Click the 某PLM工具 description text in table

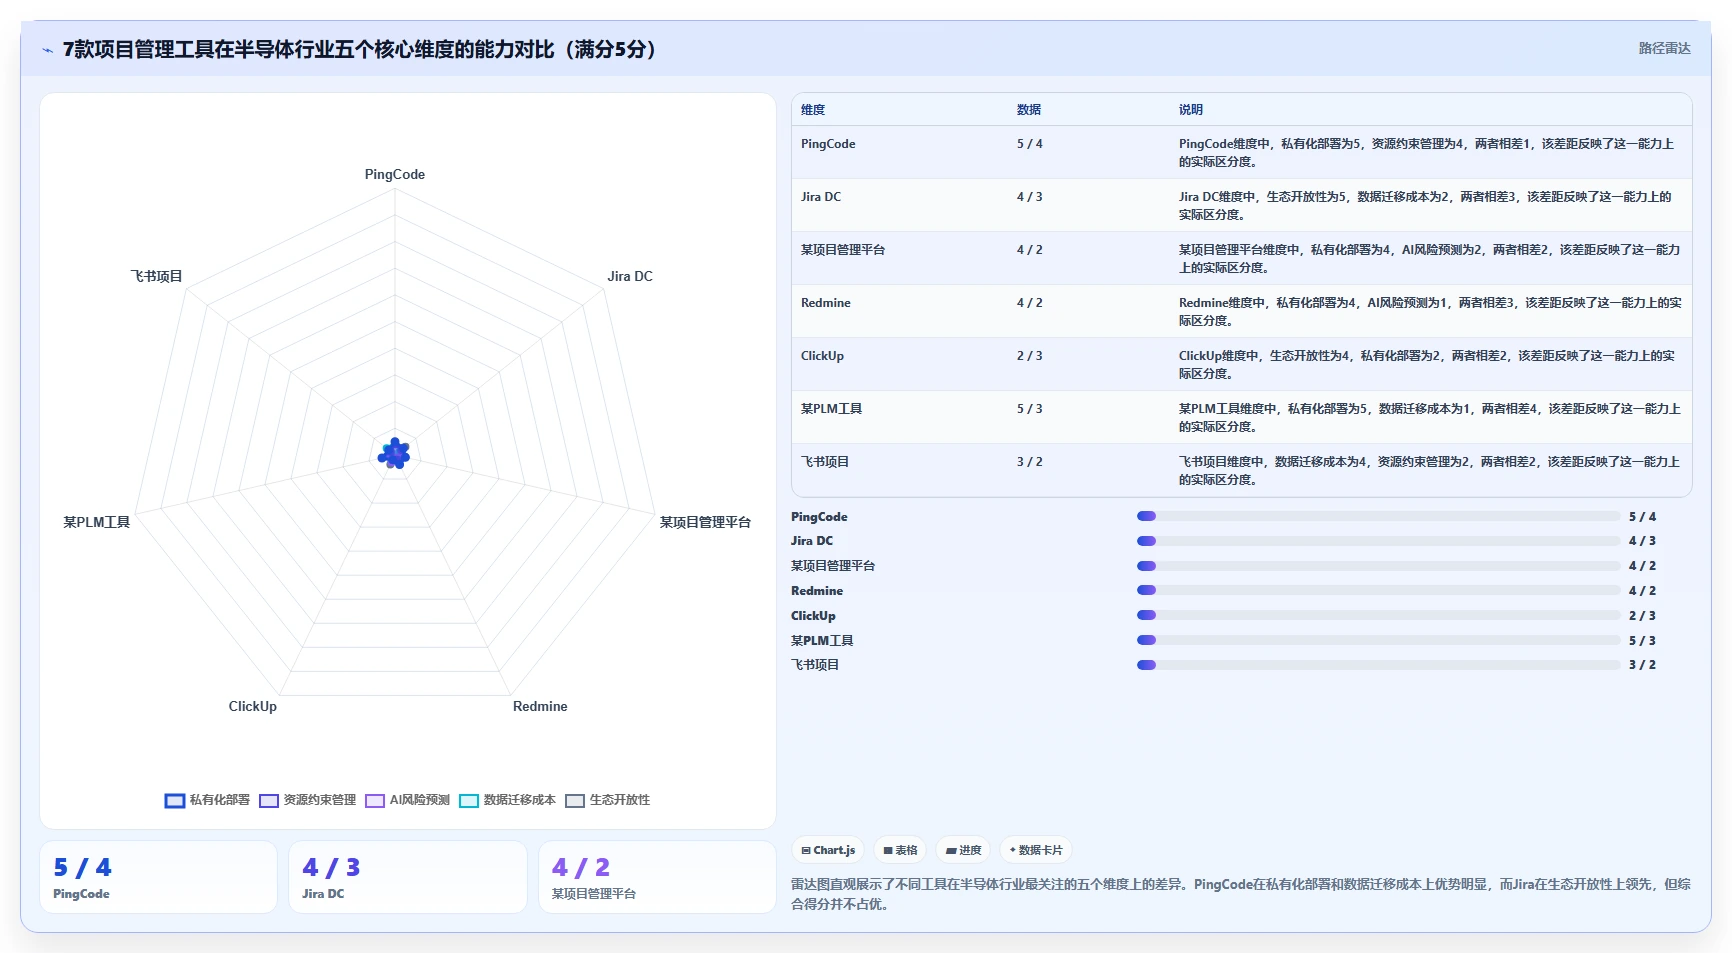[1430, 418]
